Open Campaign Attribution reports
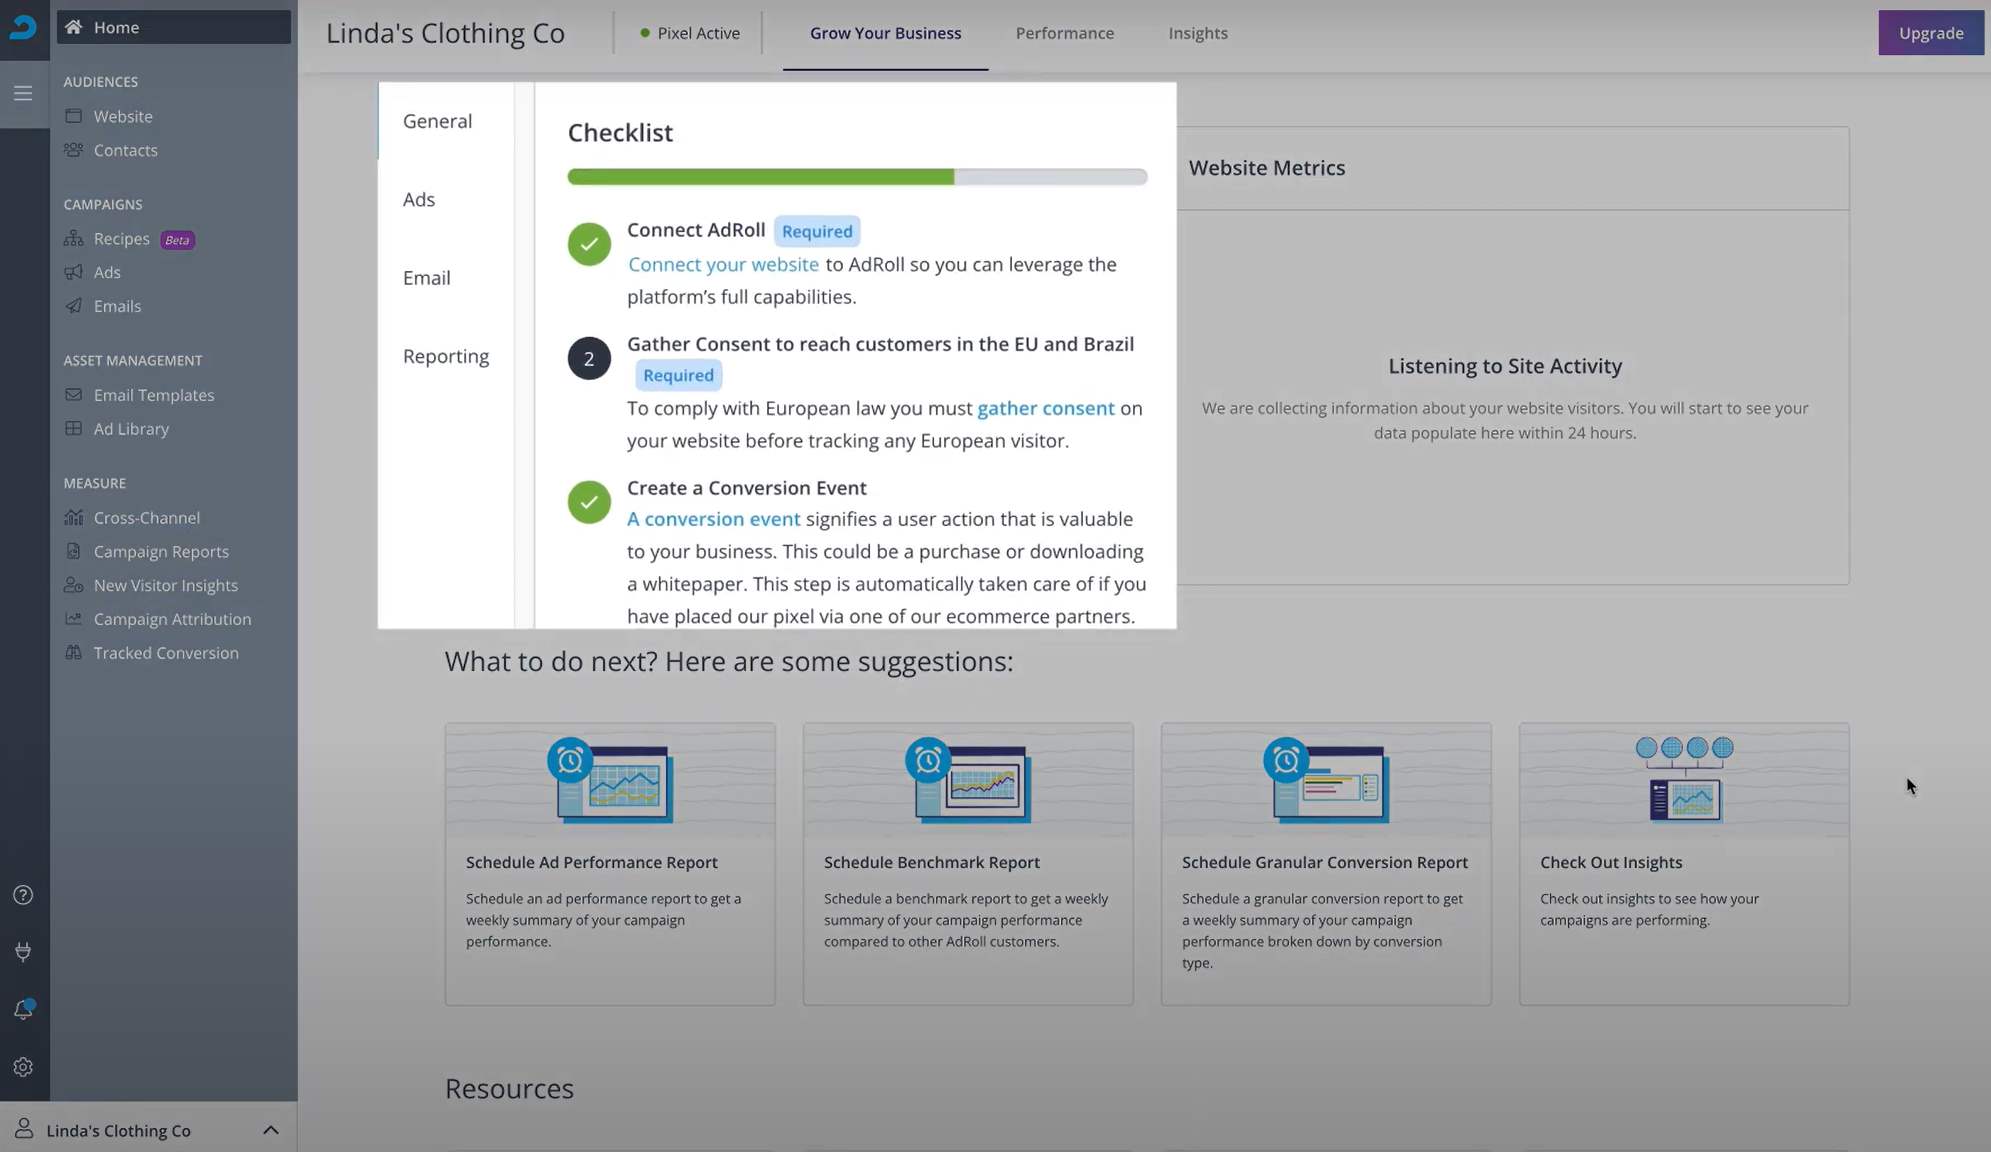 pos(172,618)
